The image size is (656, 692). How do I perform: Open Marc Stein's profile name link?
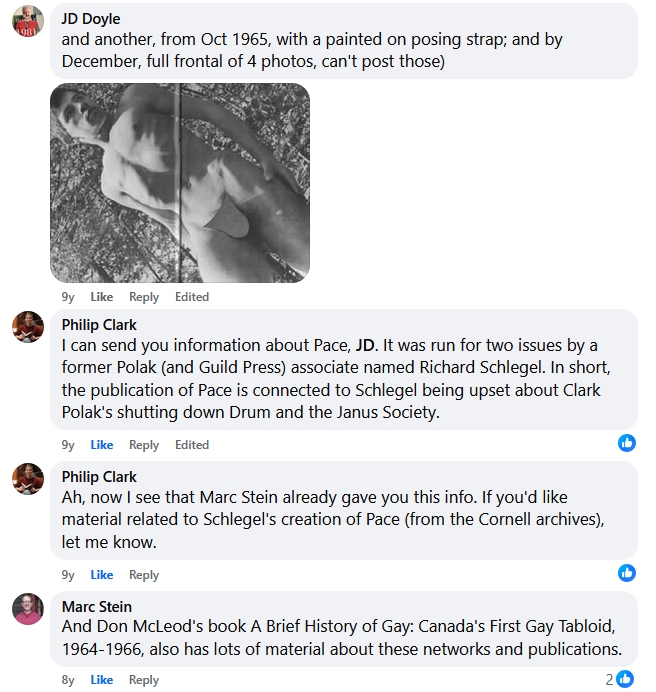point(97,606)
